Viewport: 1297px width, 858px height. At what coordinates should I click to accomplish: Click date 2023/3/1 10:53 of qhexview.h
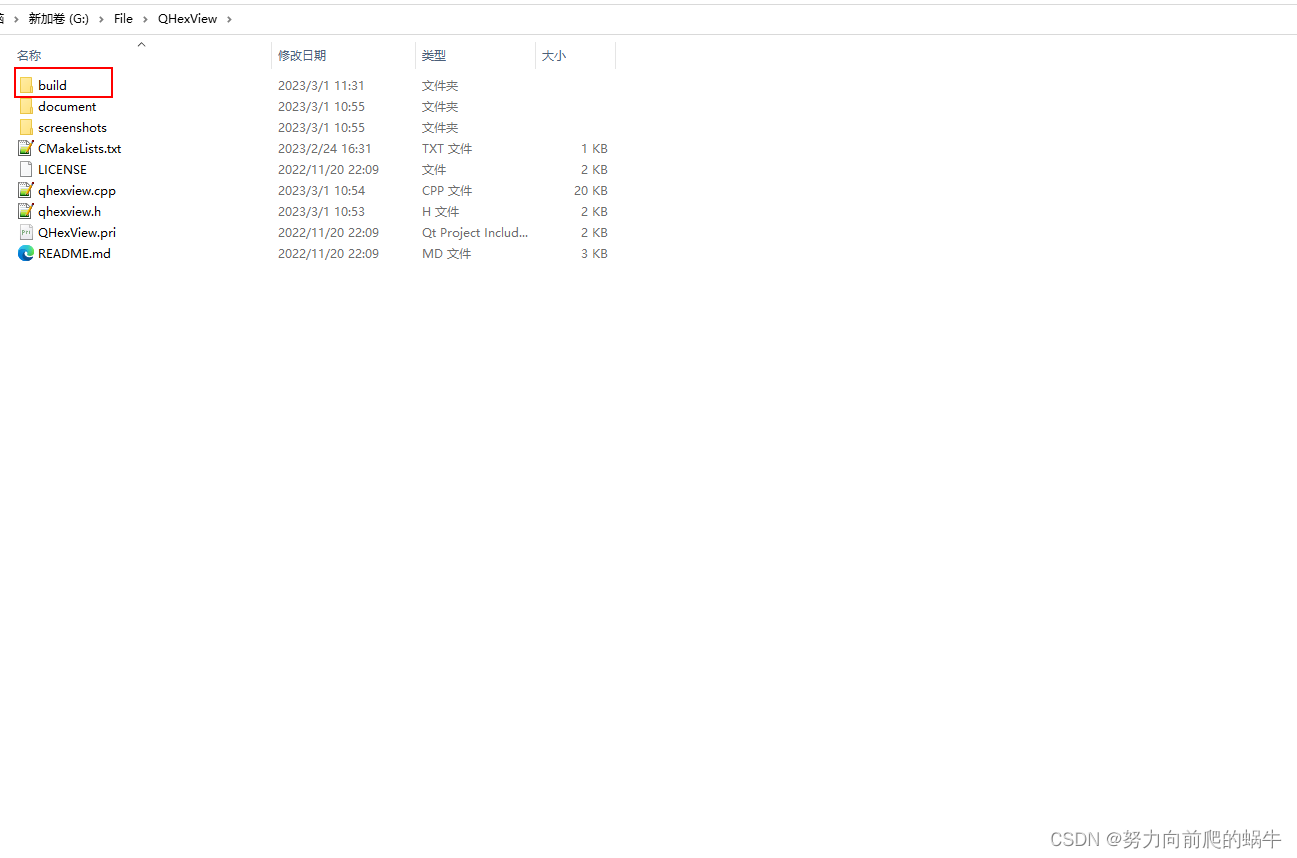pos(321,211)
